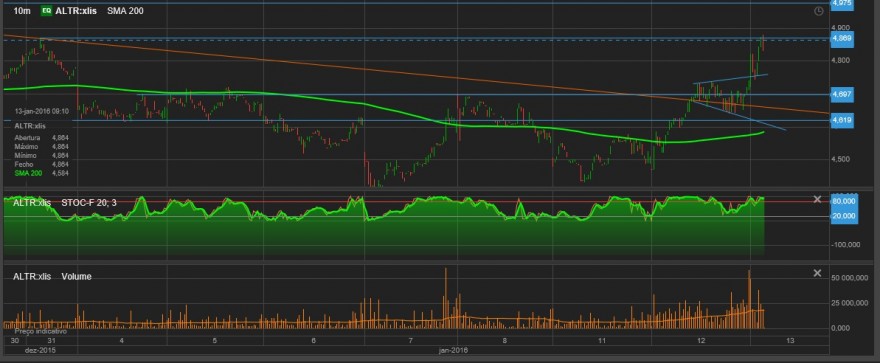Screen dimensions: 880x363
Task: Click the 20,000 stochastic level label
Action: pyautogui.click(x=844, y=217)
